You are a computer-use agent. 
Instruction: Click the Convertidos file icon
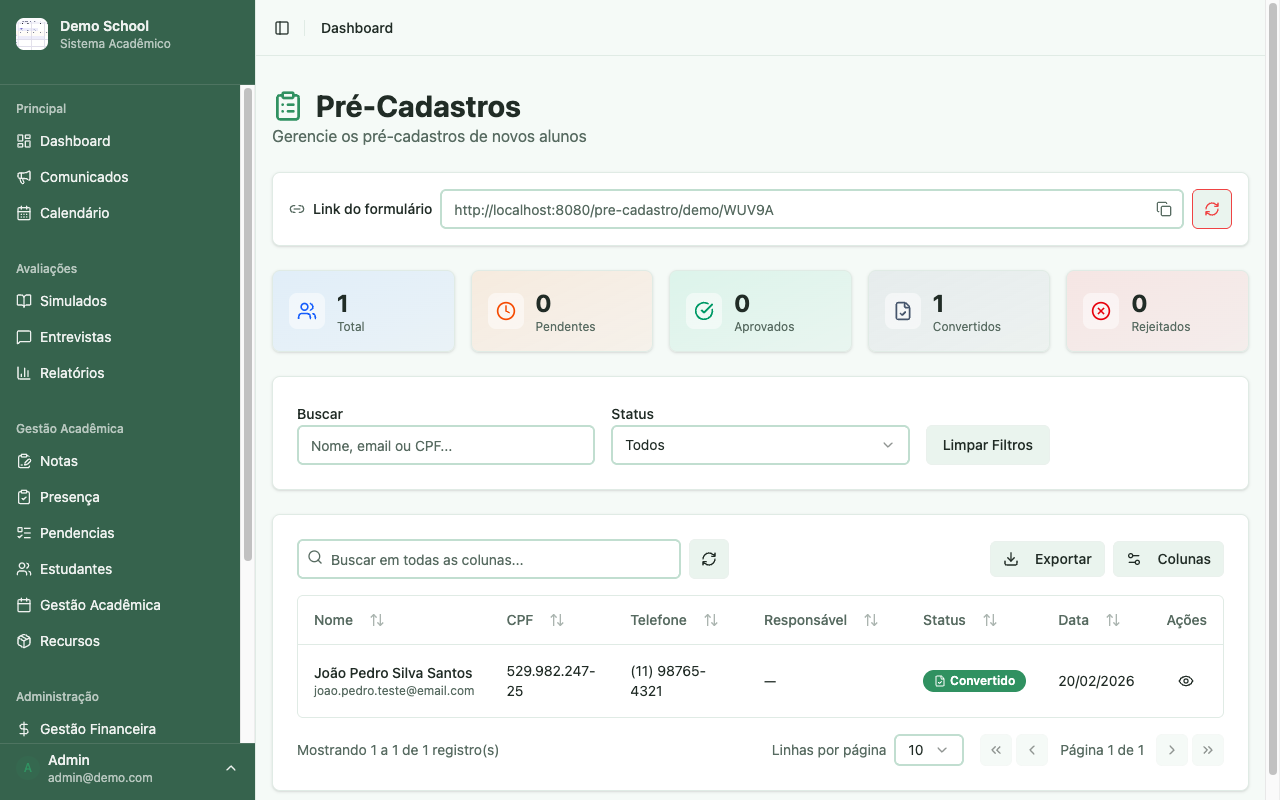(x=903, y=311)
